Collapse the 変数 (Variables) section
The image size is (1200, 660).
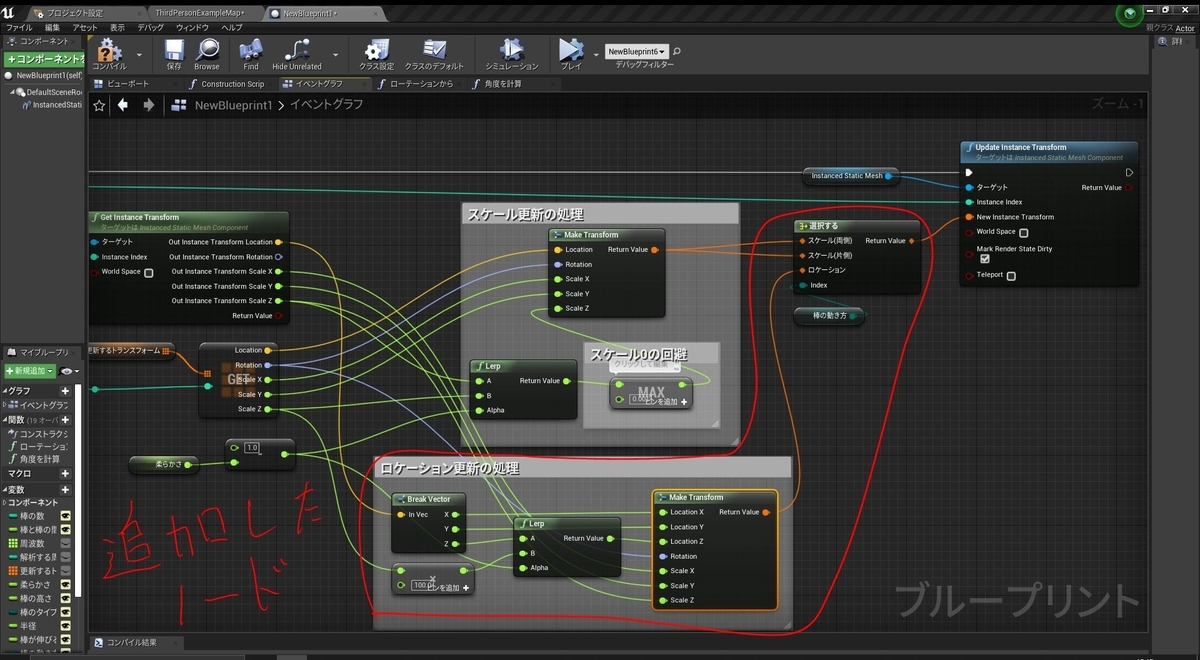click(x=4, y=490)
